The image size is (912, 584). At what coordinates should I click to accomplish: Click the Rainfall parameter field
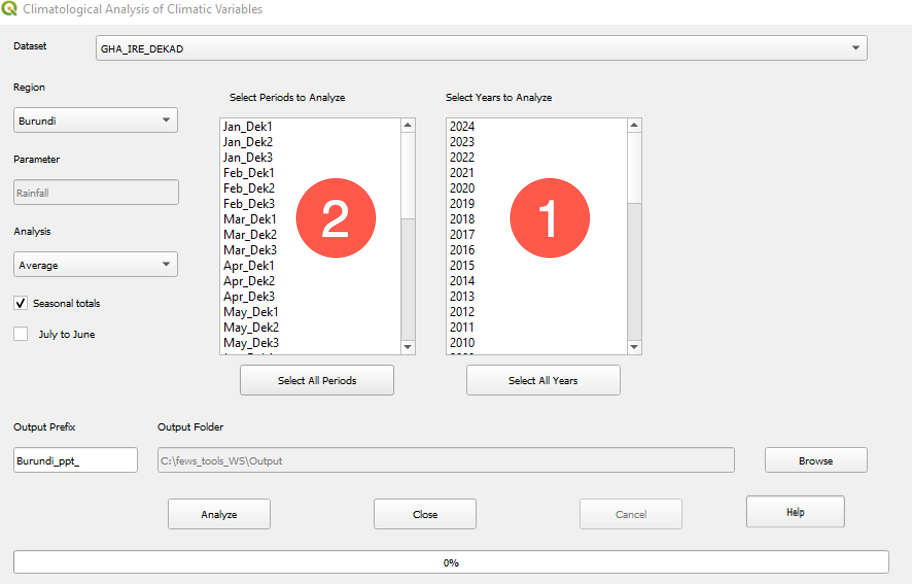point(95,191)
